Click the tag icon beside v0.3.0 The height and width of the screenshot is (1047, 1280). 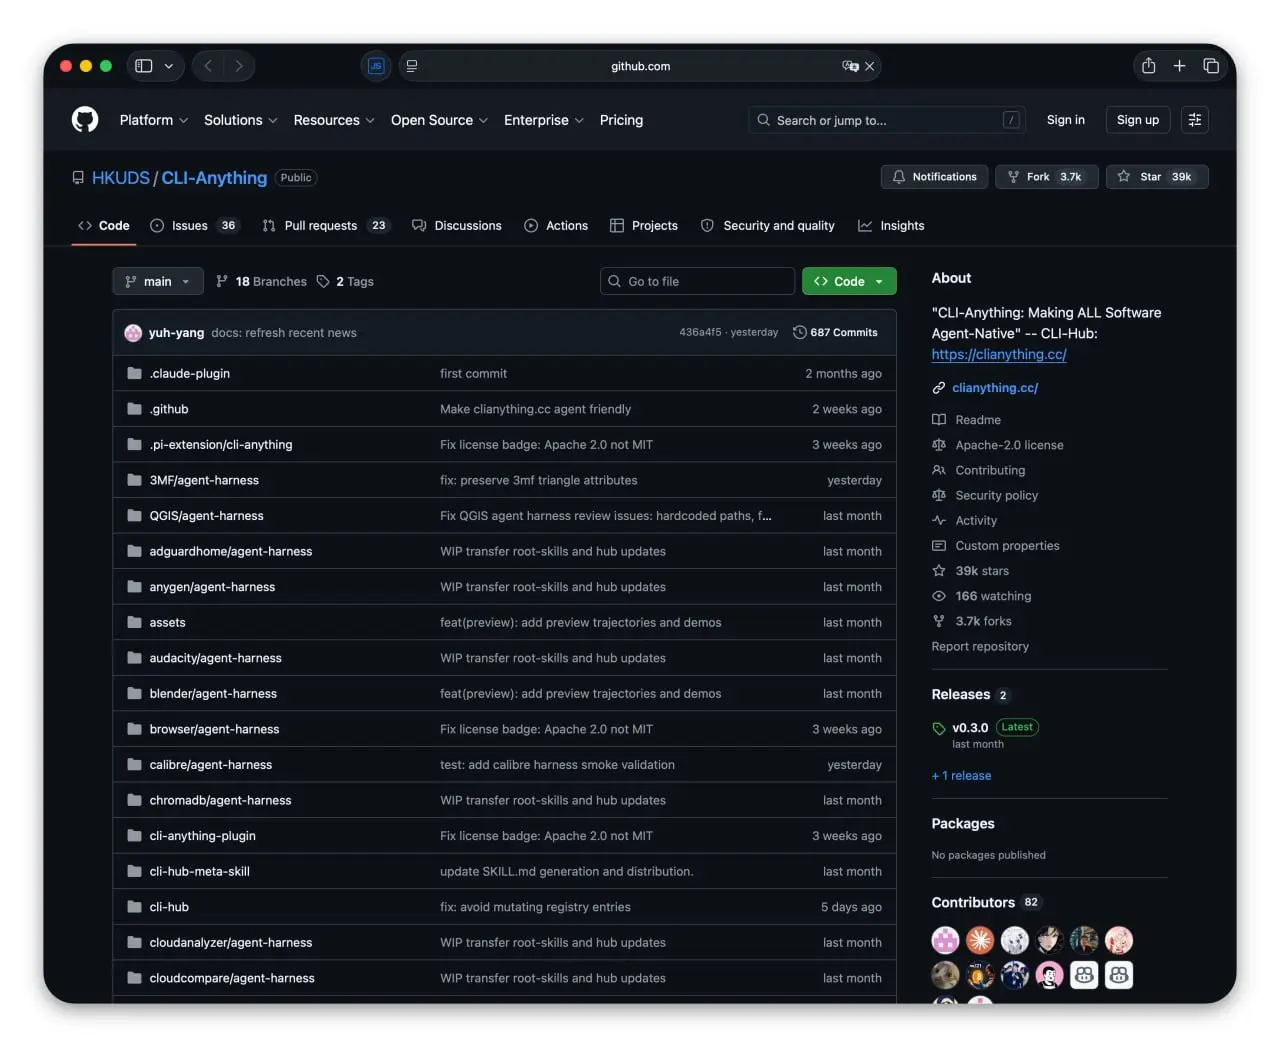938,728
